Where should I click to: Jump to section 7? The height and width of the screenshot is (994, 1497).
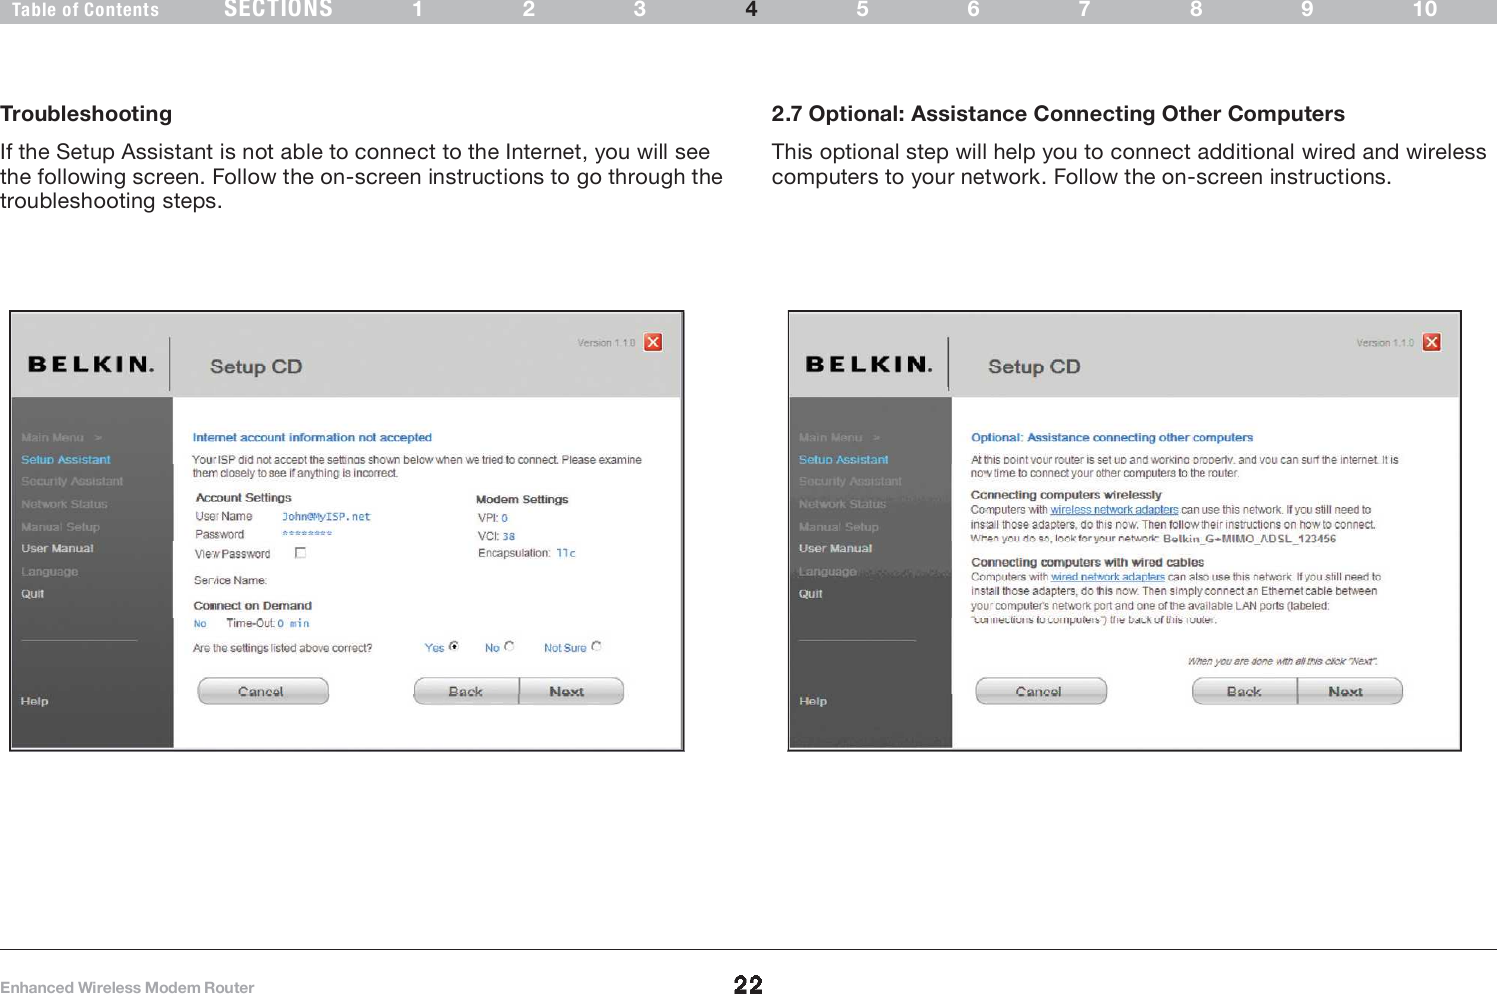[1084, 10]
